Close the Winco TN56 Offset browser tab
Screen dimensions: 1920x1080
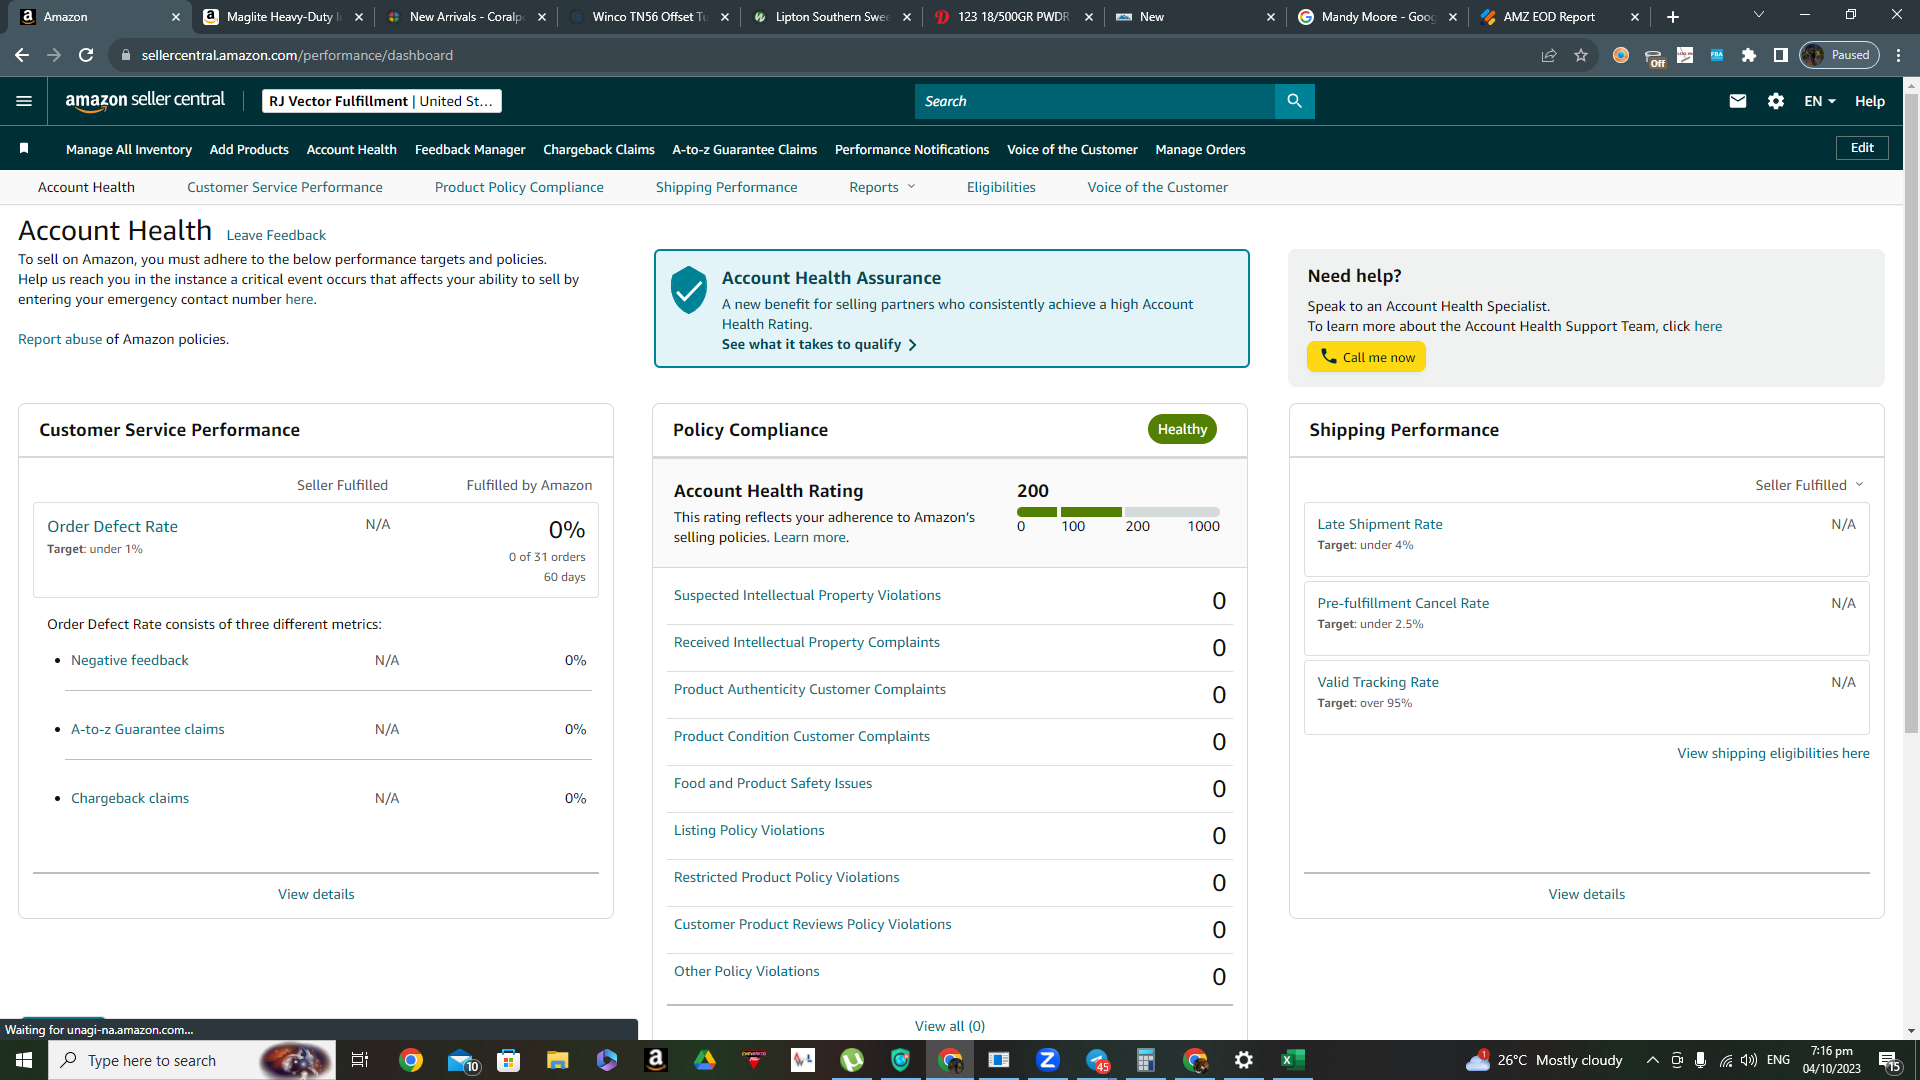[x=725, y=17]
